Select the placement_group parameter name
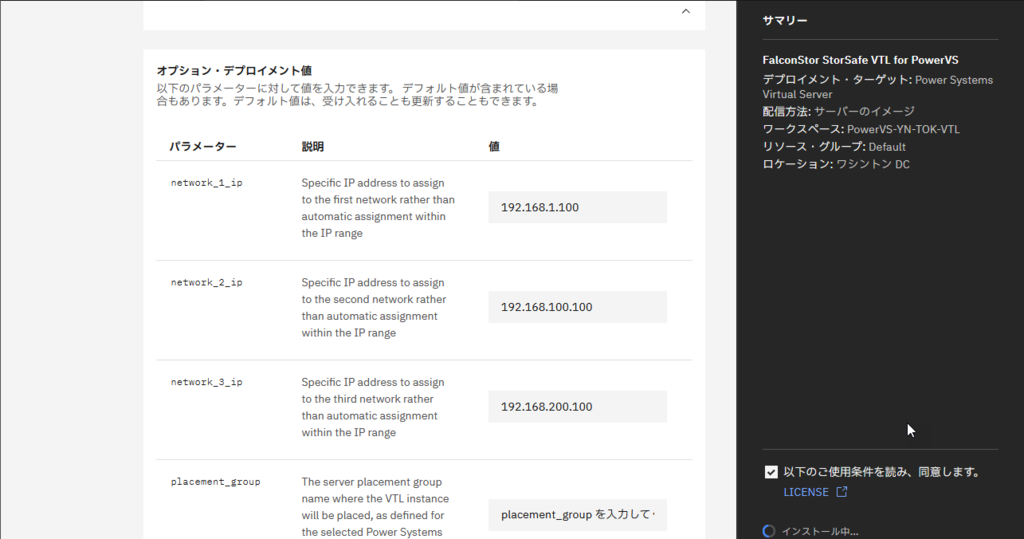1024x539 pixels. click(x=216, y=482)
